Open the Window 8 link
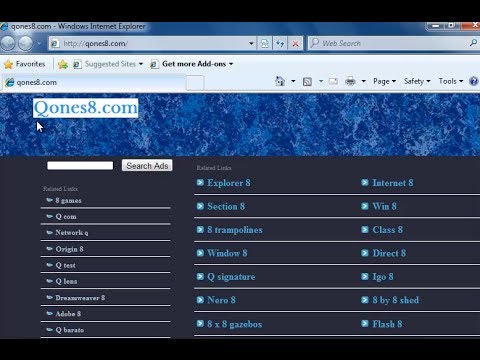Screen dimensions: 480x360 tap(227, 253)
